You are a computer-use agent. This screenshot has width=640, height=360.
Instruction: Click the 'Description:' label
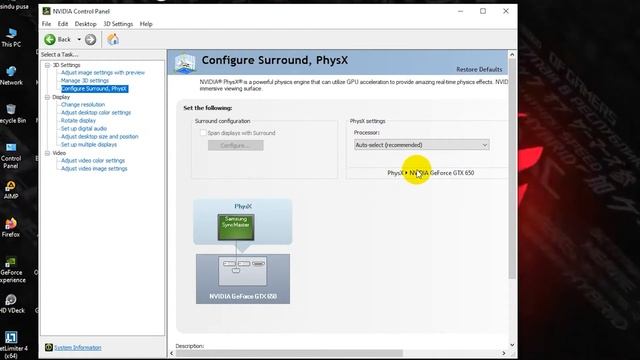click(x=190, y=346)
